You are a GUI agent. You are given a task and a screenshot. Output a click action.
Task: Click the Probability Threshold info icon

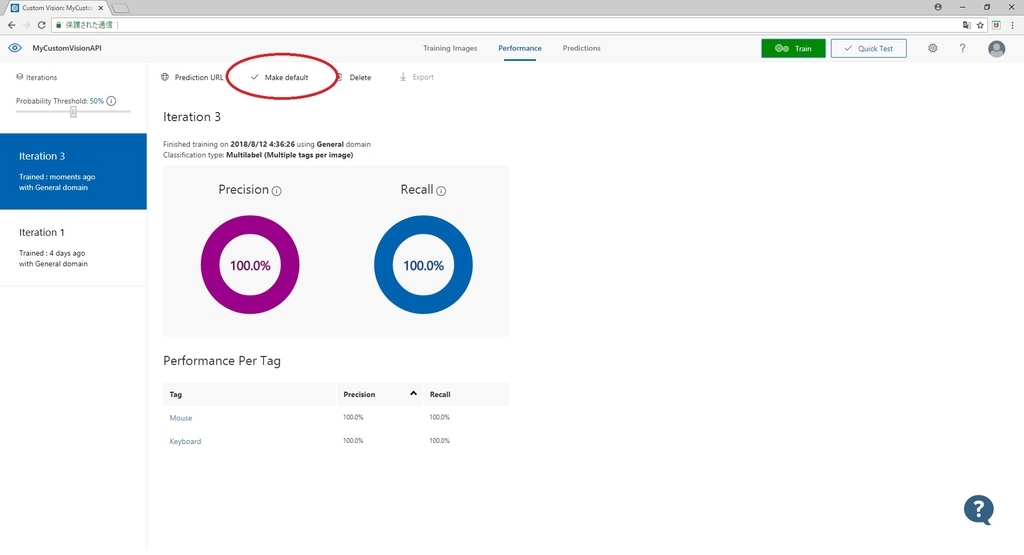(111, 101)
